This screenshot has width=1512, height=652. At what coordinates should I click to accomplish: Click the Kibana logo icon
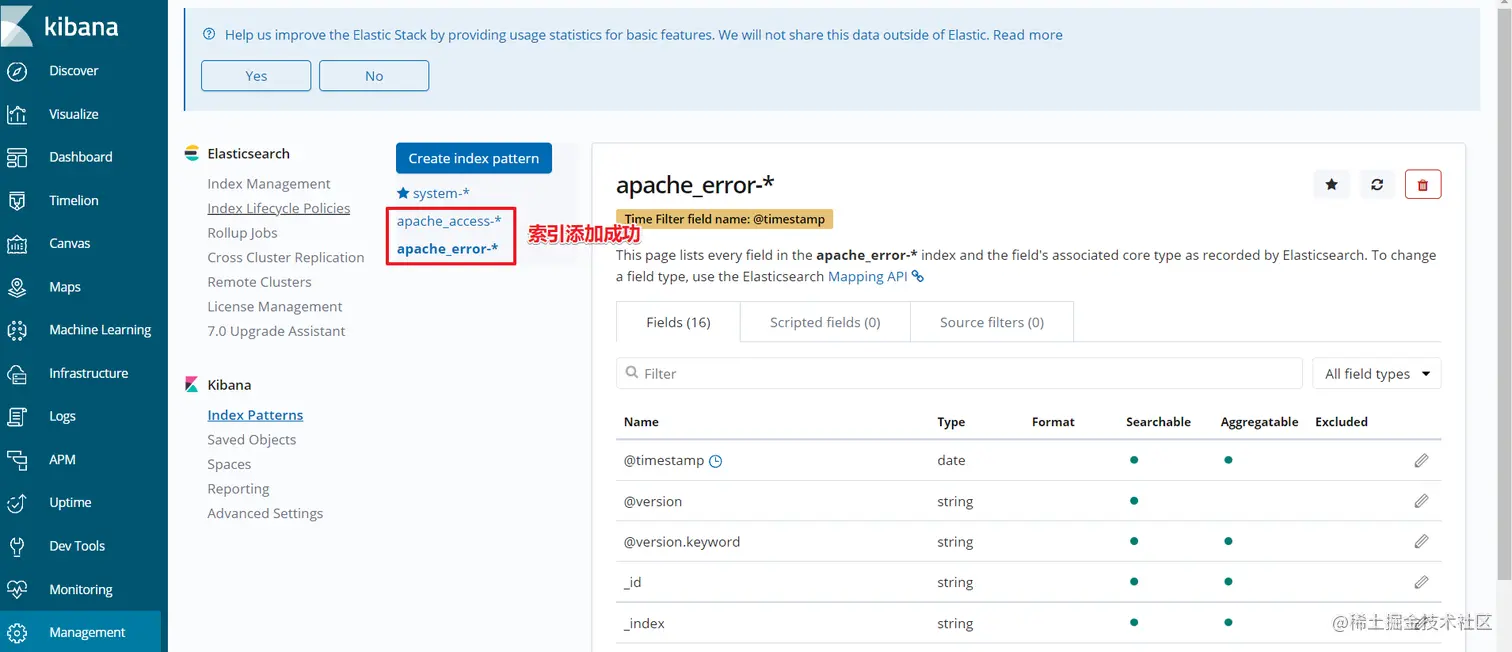18,26
